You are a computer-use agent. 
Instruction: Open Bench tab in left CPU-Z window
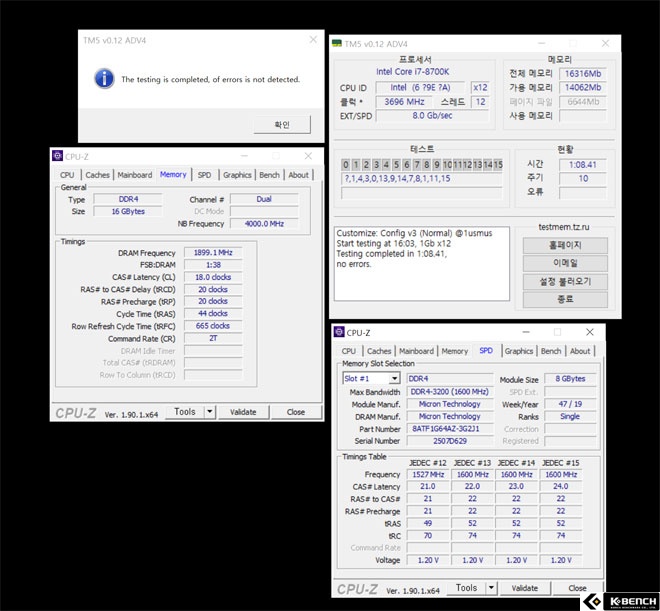click(x=269, y=175)
